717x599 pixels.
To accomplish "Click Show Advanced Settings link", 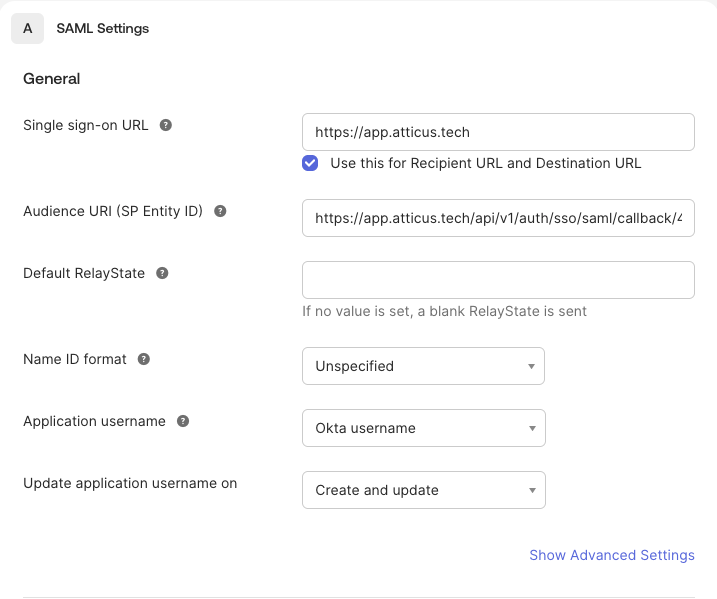I will tap(612, 555).
